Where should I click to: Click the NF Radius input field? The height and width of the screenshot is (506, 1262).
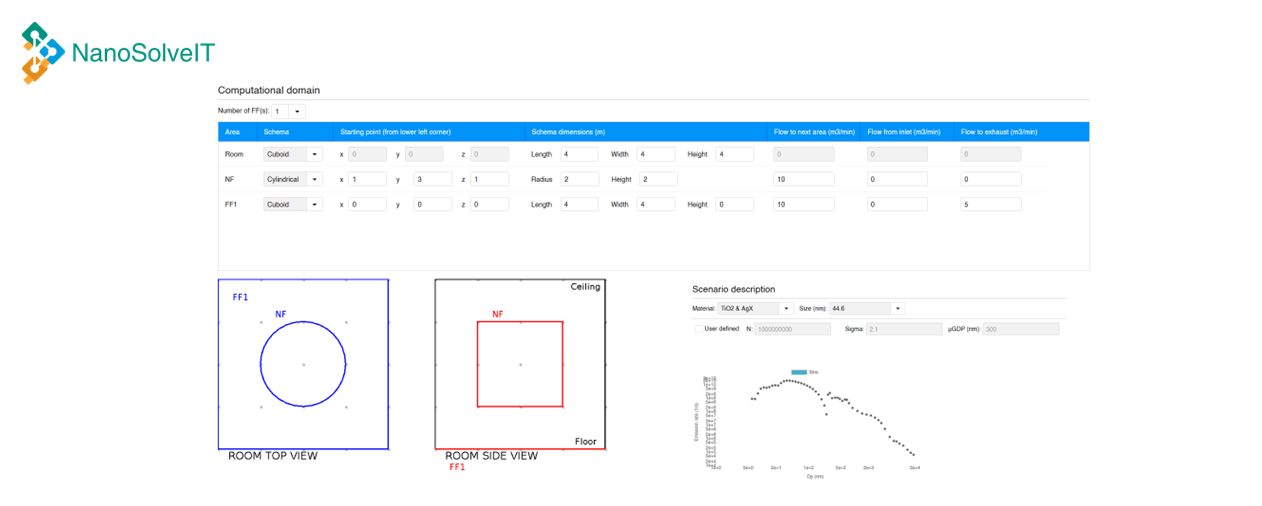pos(580,180)
